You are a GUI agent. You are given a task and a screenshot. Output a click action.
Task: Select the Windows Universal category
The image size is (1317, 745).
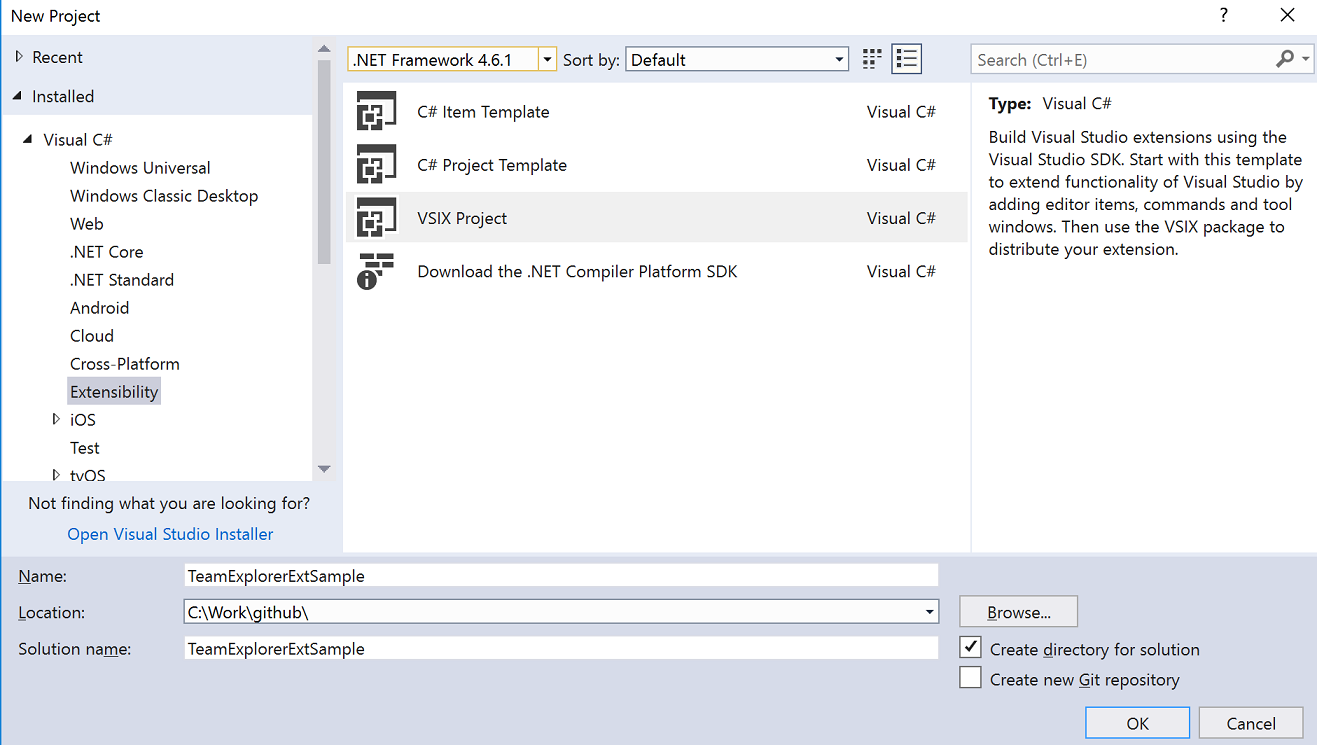pos(140,167)
